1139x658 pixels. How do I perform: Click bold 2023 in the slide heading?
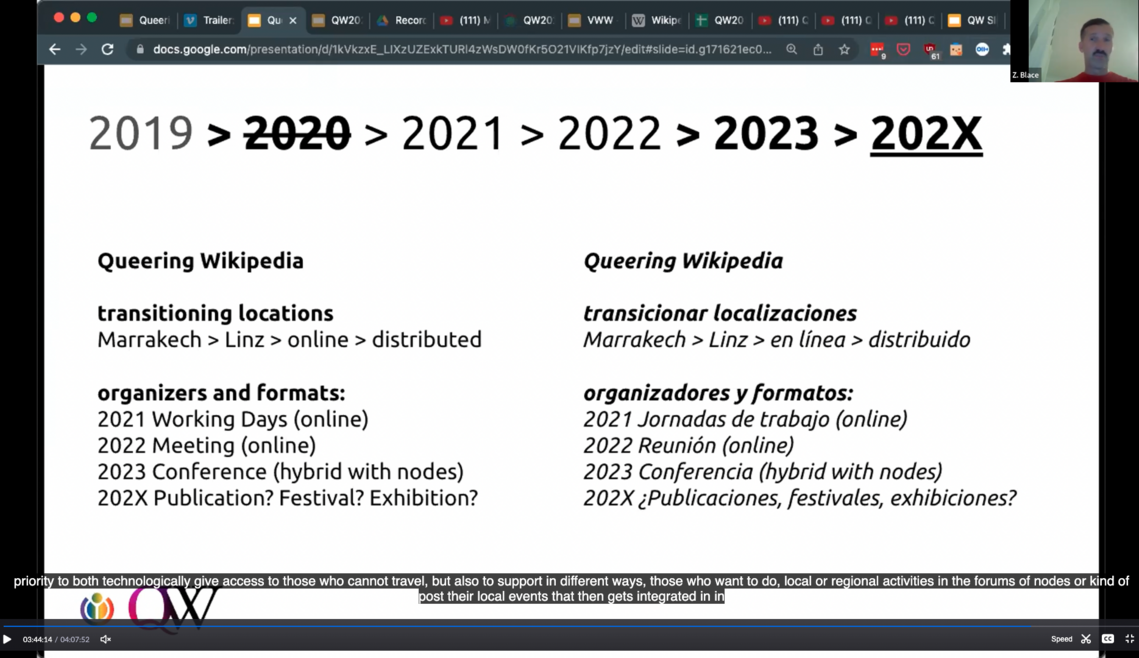click(766, 134)
